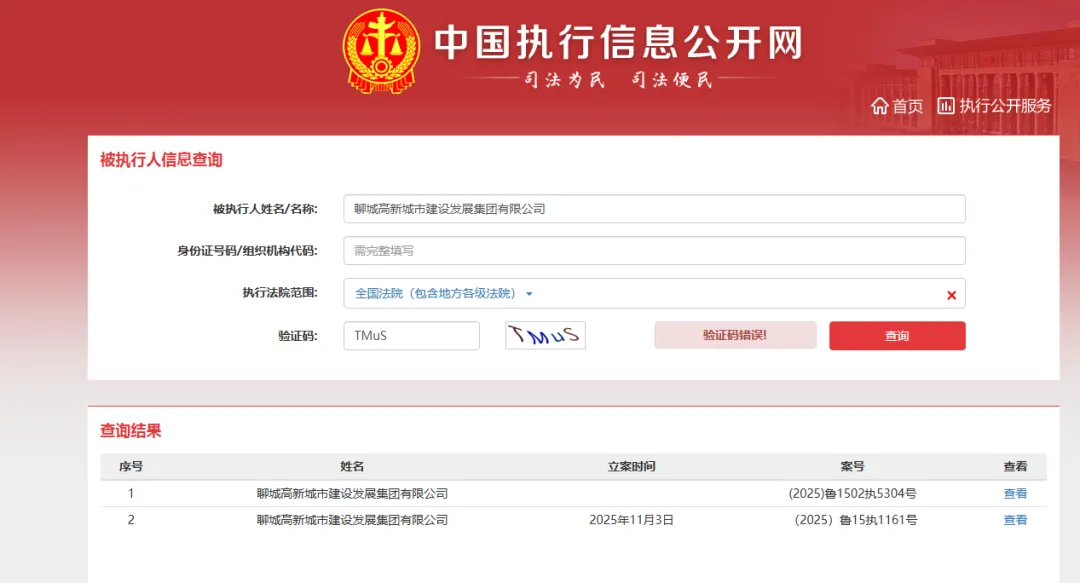Click the 验证码错误! message box
Screen dimensions: 1080x583
point(735,335)
